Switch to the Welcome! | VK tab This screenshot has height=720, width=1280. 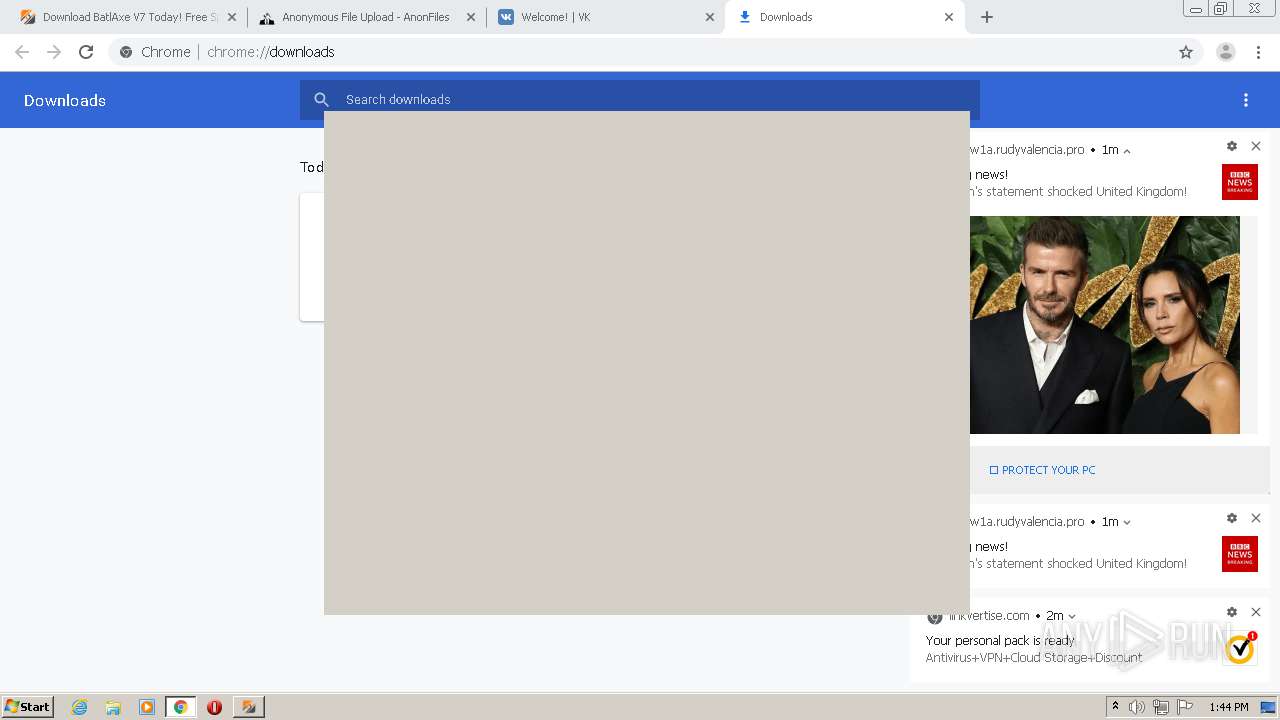[x=605, y=17]
